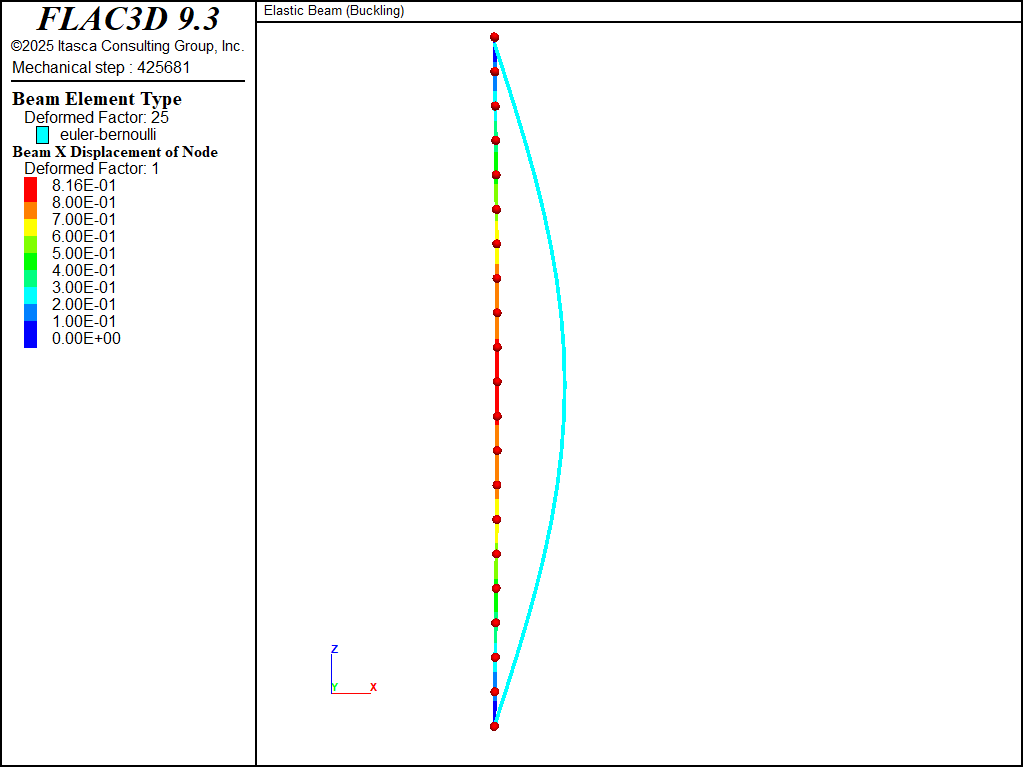Select the cyan euler-bernoulli legend swatch
This screenshot has height=768, width=1024.
click(x=43, y=134)
